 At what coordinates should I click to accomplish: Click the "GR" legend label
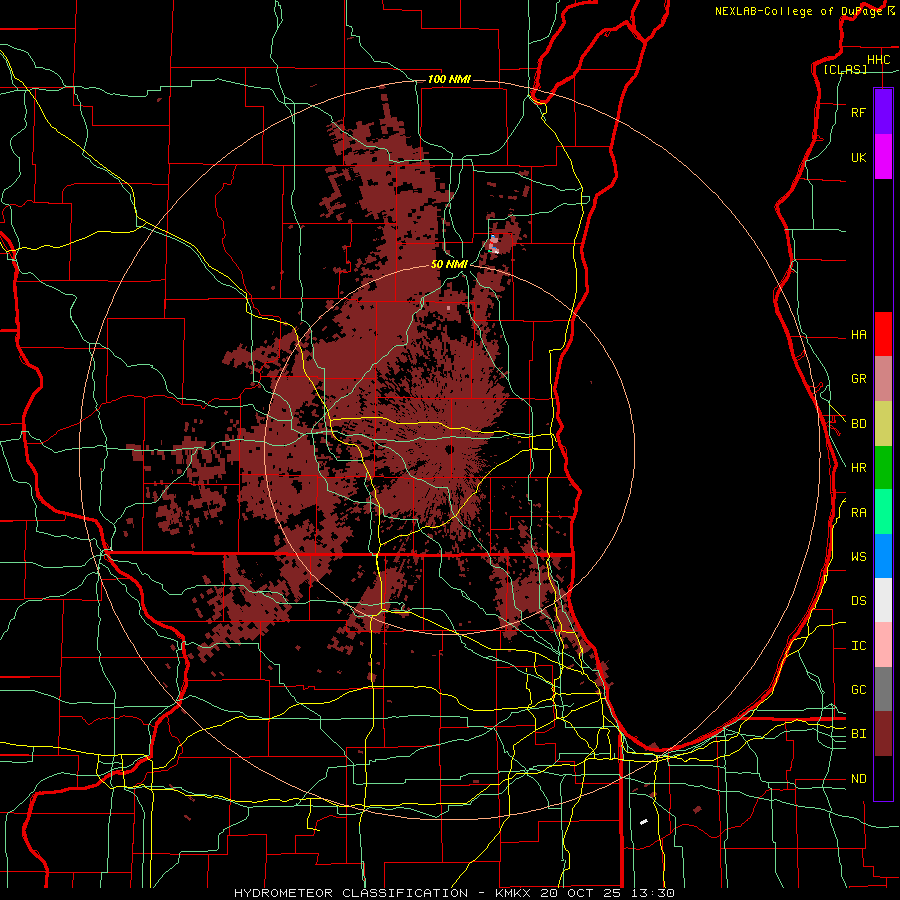[858, 379]
